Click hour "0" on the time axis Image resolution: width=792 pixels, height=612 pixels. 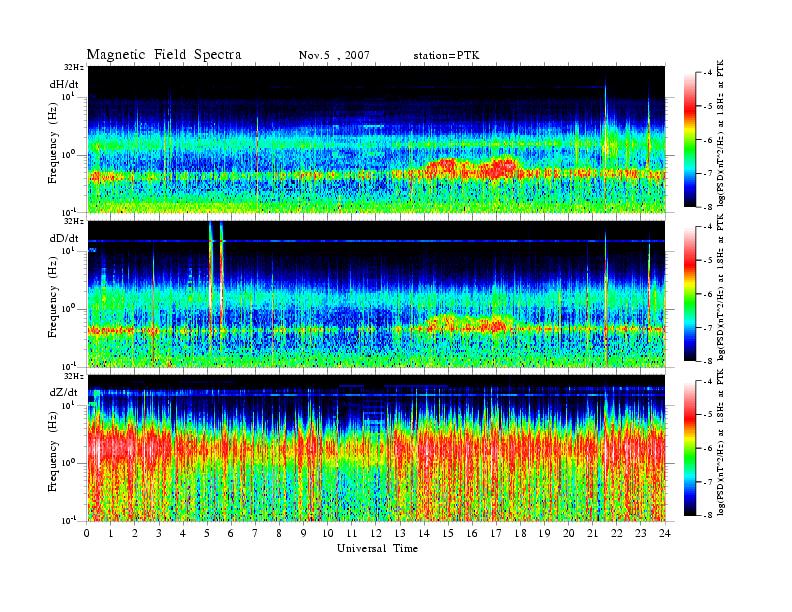87,533
